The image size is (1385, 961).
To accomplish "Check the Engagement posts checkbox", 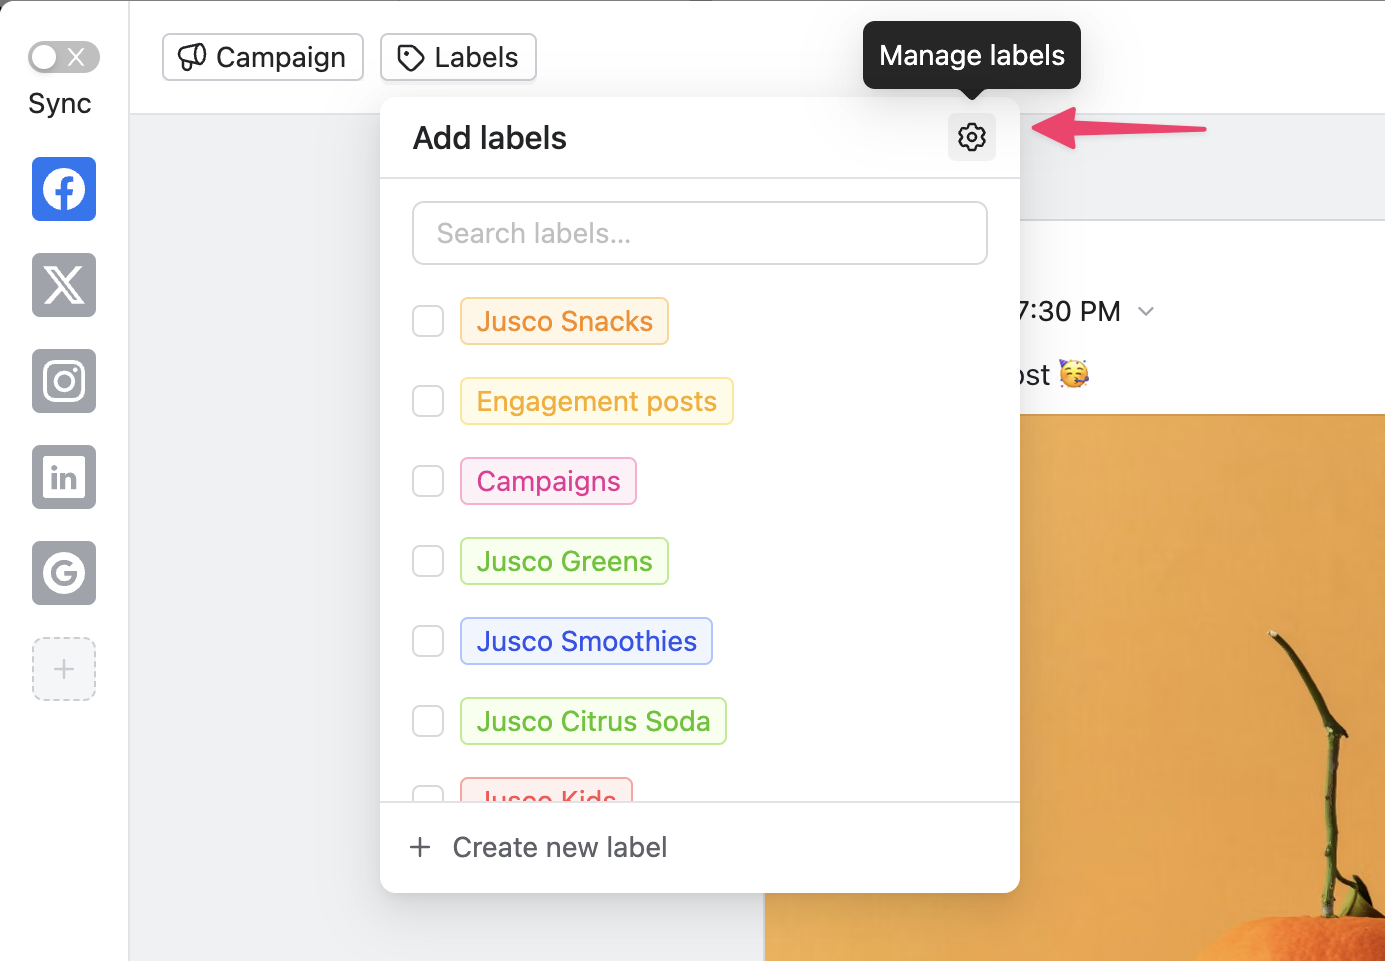I will pyautogui.click(x=428, y=401).
